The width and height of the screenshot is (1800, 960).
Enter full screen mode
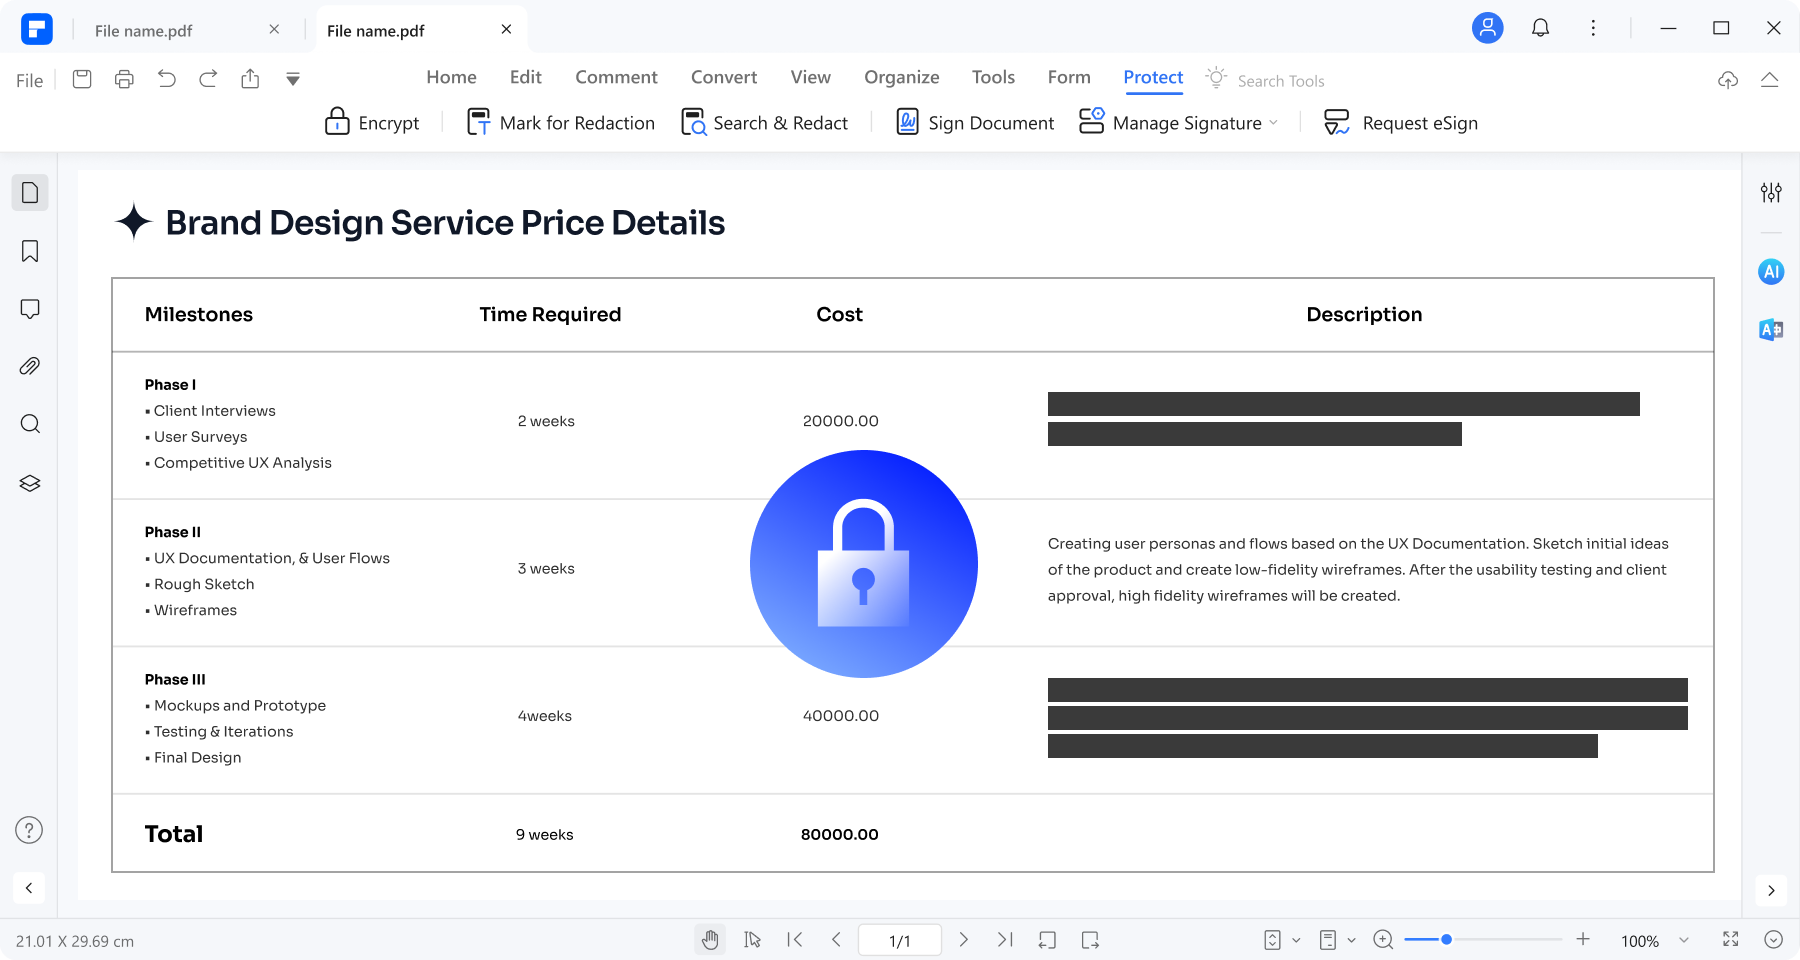[1731, 939]
